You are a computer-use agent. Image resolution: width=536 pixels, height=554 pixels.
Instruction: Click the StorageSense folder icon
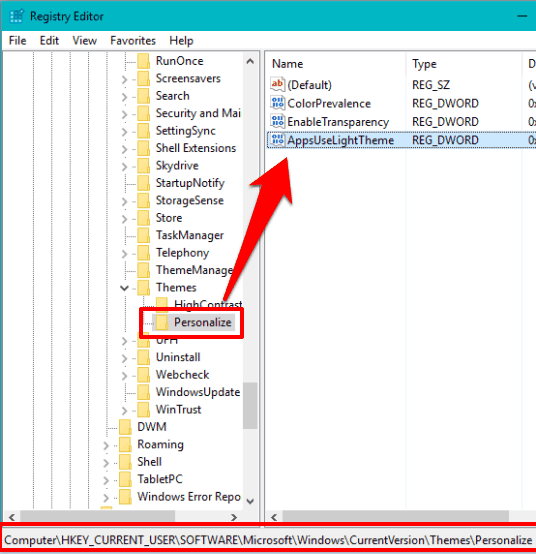(x=144, y=200)
